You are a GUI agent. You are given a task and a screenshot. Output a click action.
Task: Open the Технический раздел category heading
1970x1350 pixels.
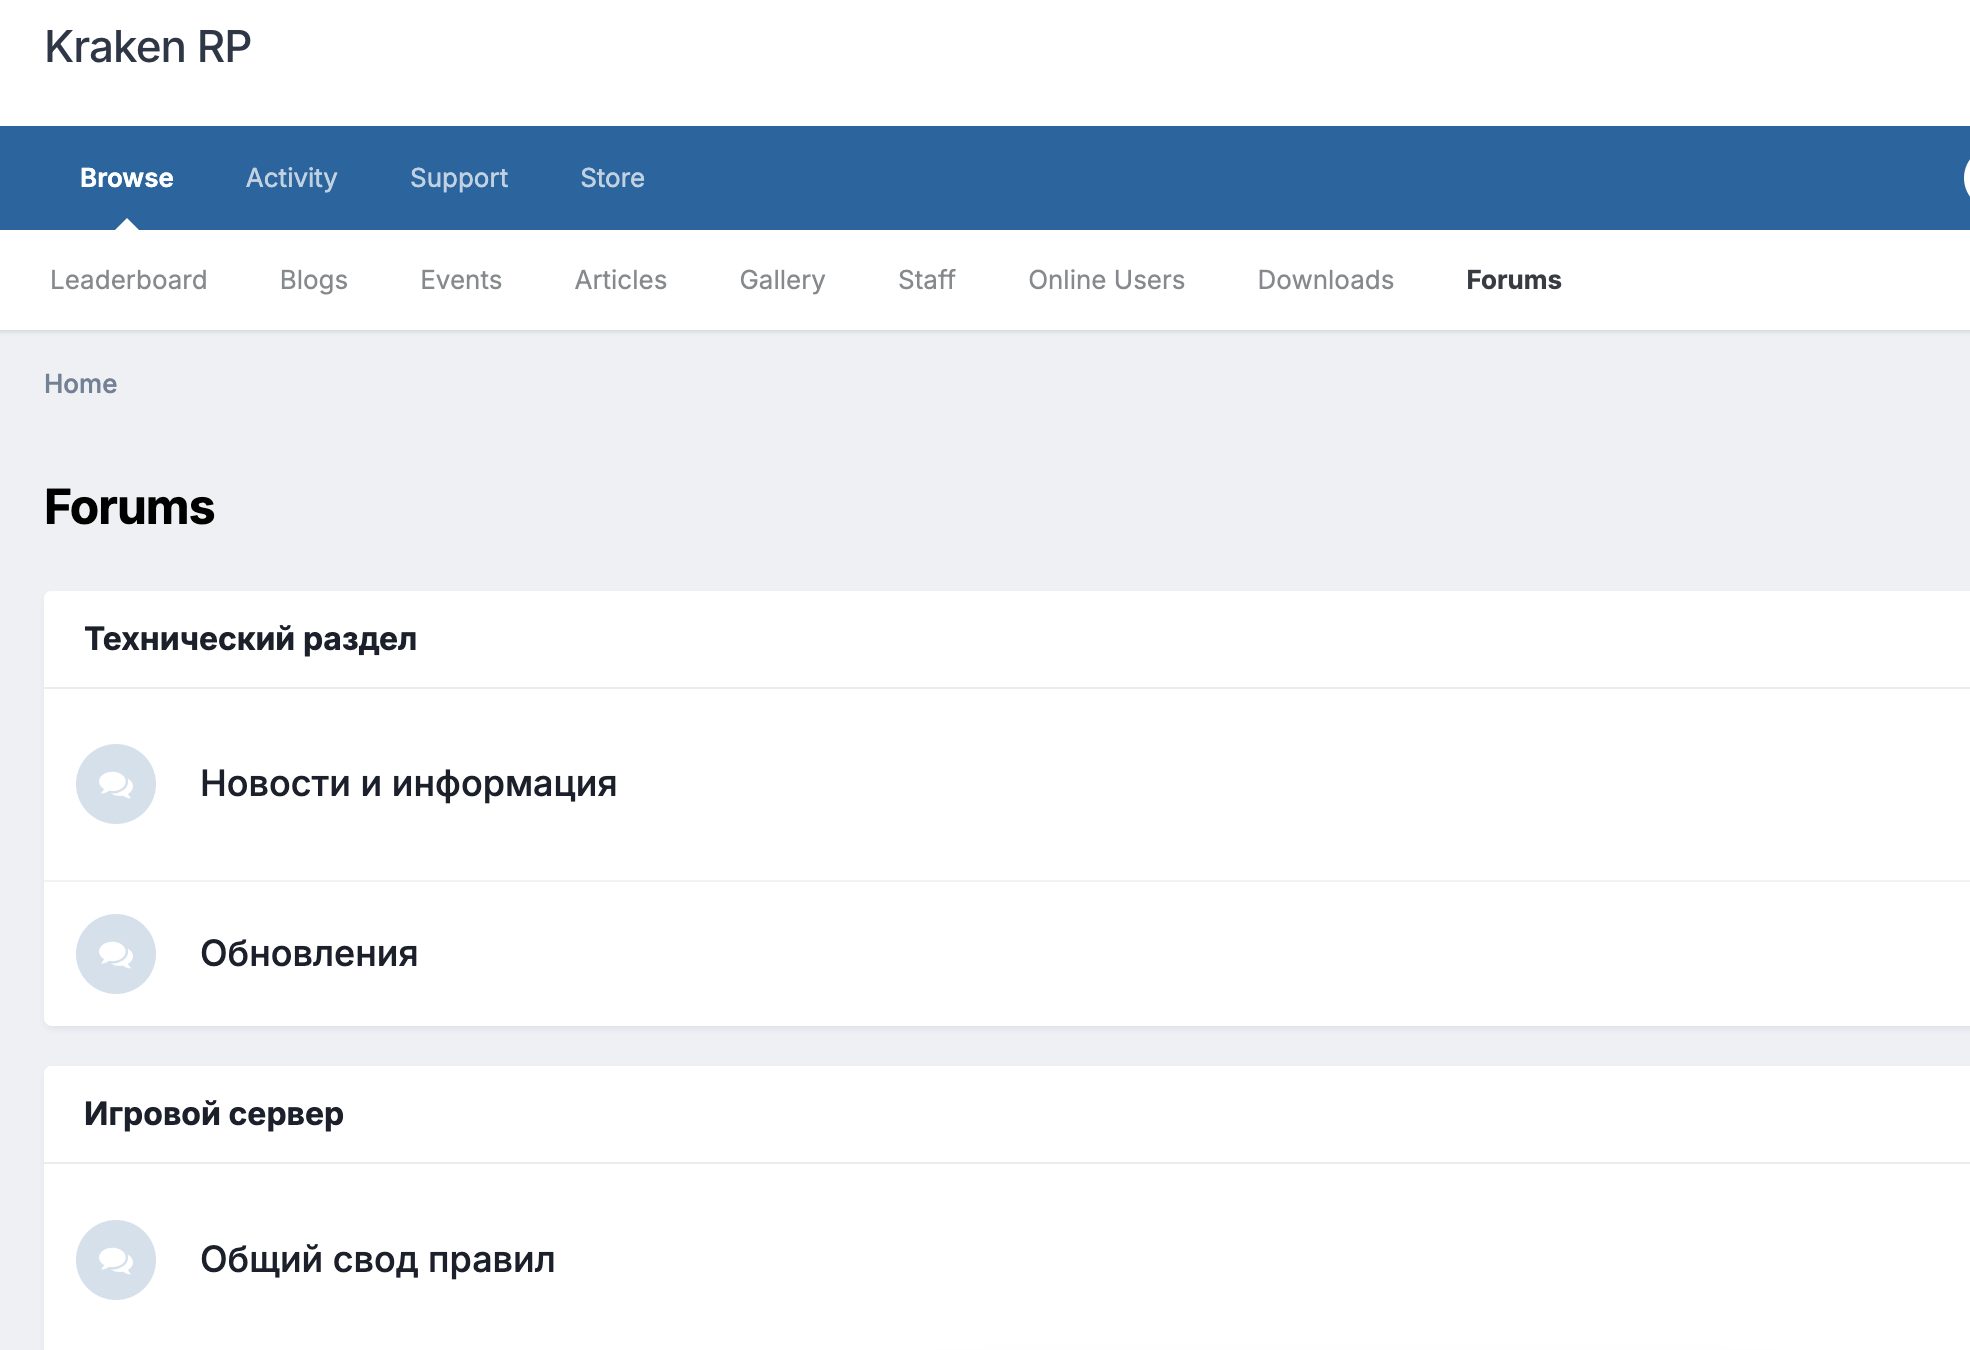coord(250,639)
